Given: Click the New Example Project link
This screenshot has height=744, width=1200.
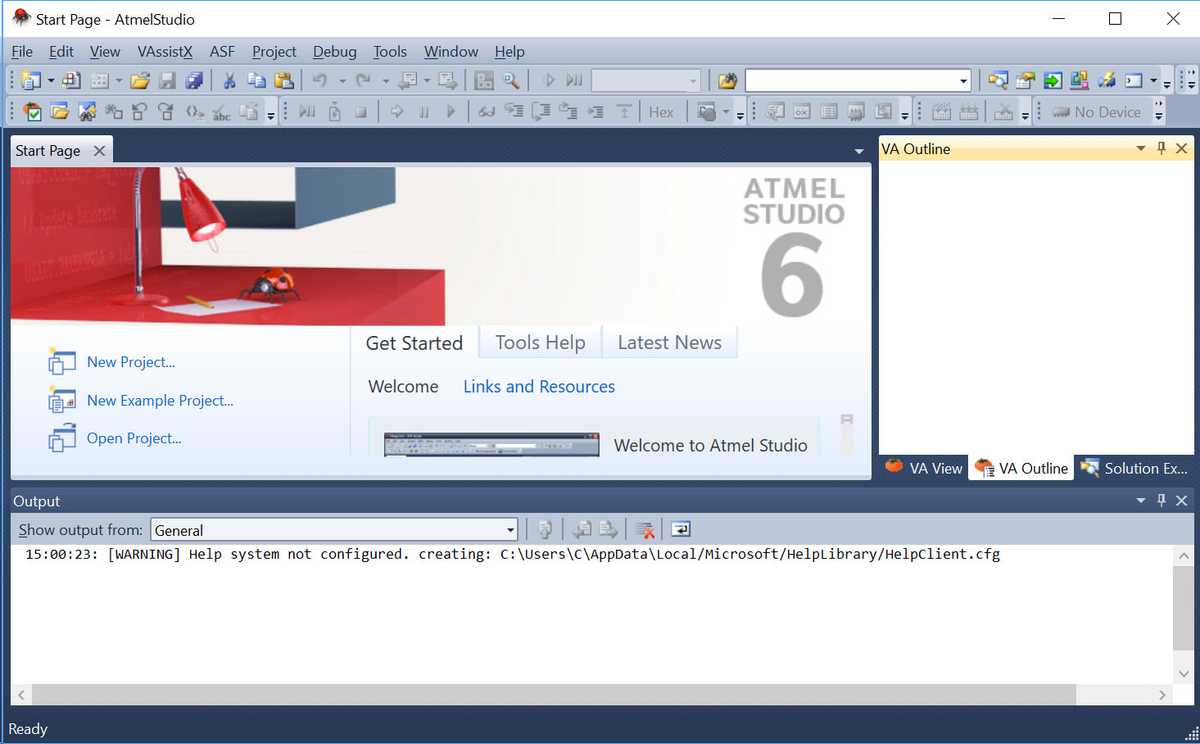Looking at the screenshot, I should (x=160, y=400).
